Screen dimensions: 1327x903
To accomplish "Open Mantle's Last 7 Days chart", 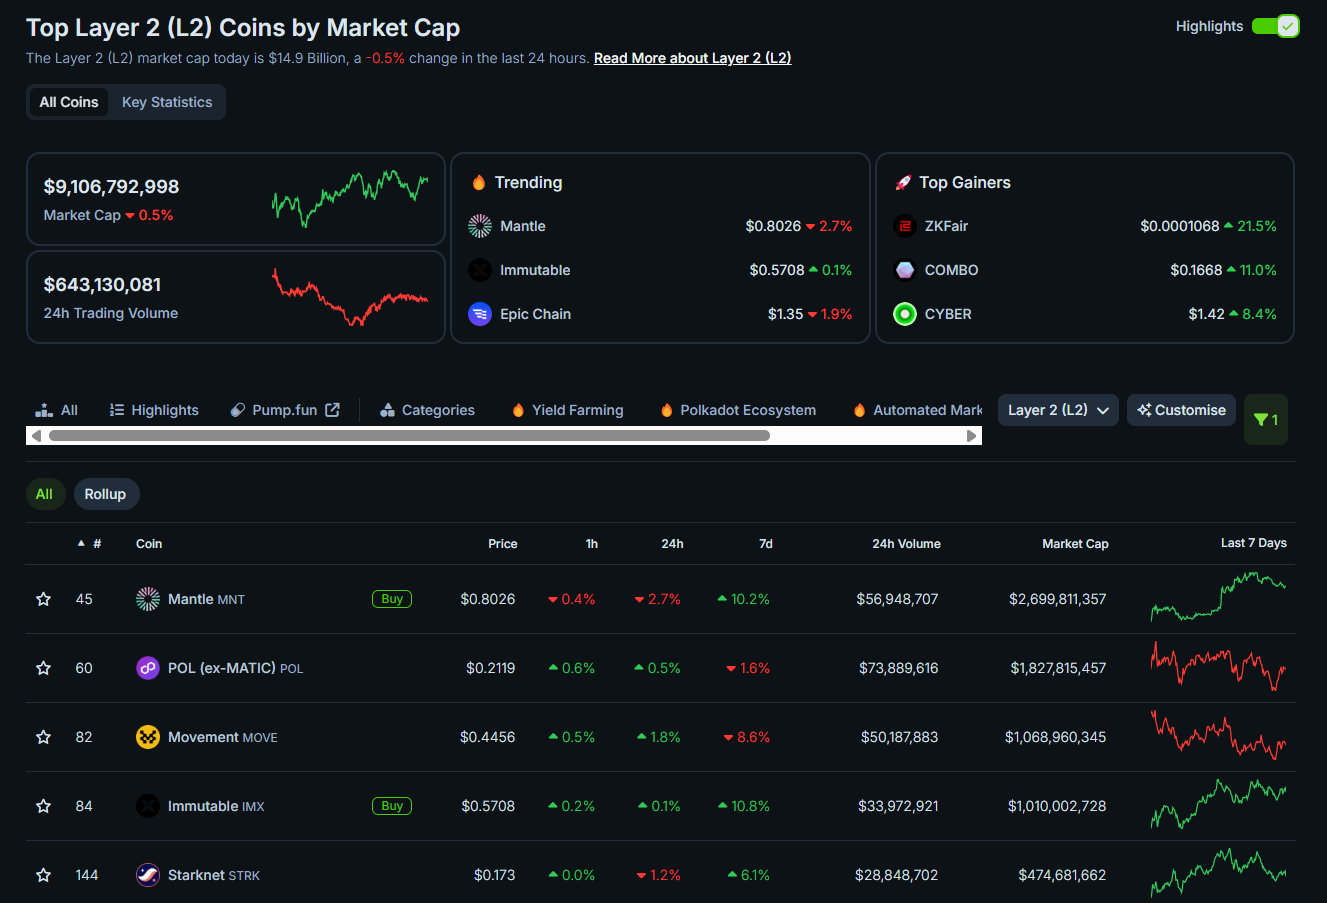I will click(1218, 597).
